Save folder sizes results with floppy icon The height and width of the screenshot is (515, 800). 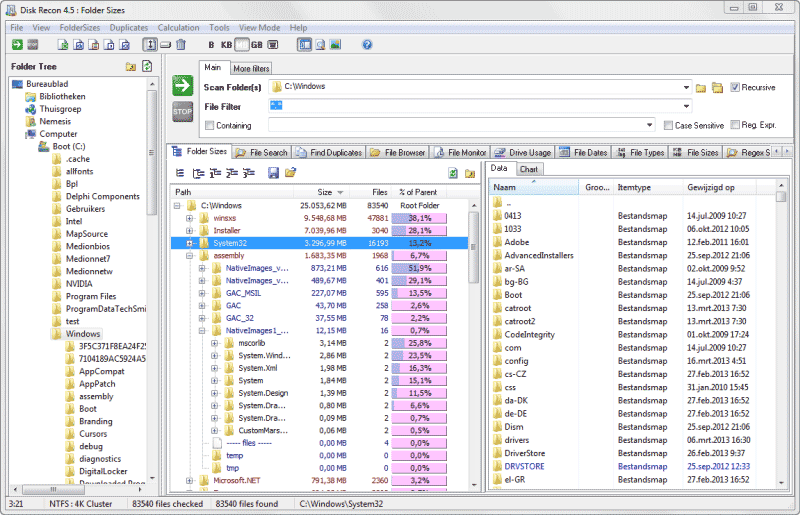click(273, 173)
